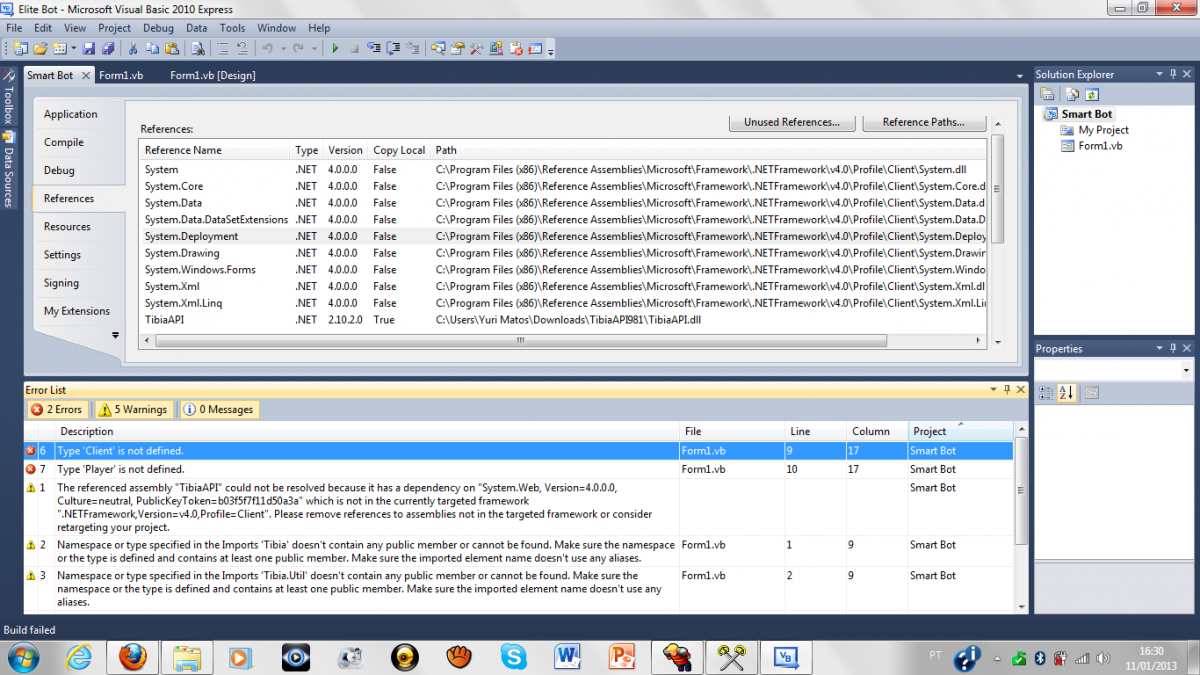Expand more project tabs arrow below My Extensions
The height and width of the screenshot is (675, 1200).
pyautogui.click(x=115, y=335)
